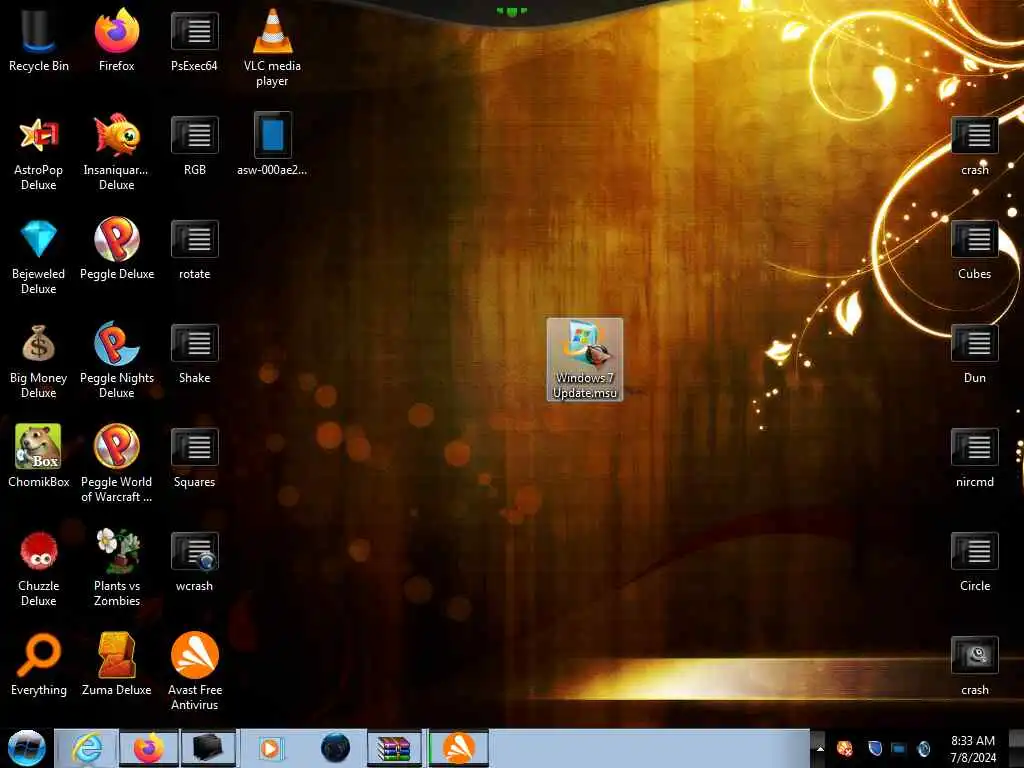This screenshot has width=1024, height=768.
Task: Select the wcrash desktop file
Action: pos(194,562)
